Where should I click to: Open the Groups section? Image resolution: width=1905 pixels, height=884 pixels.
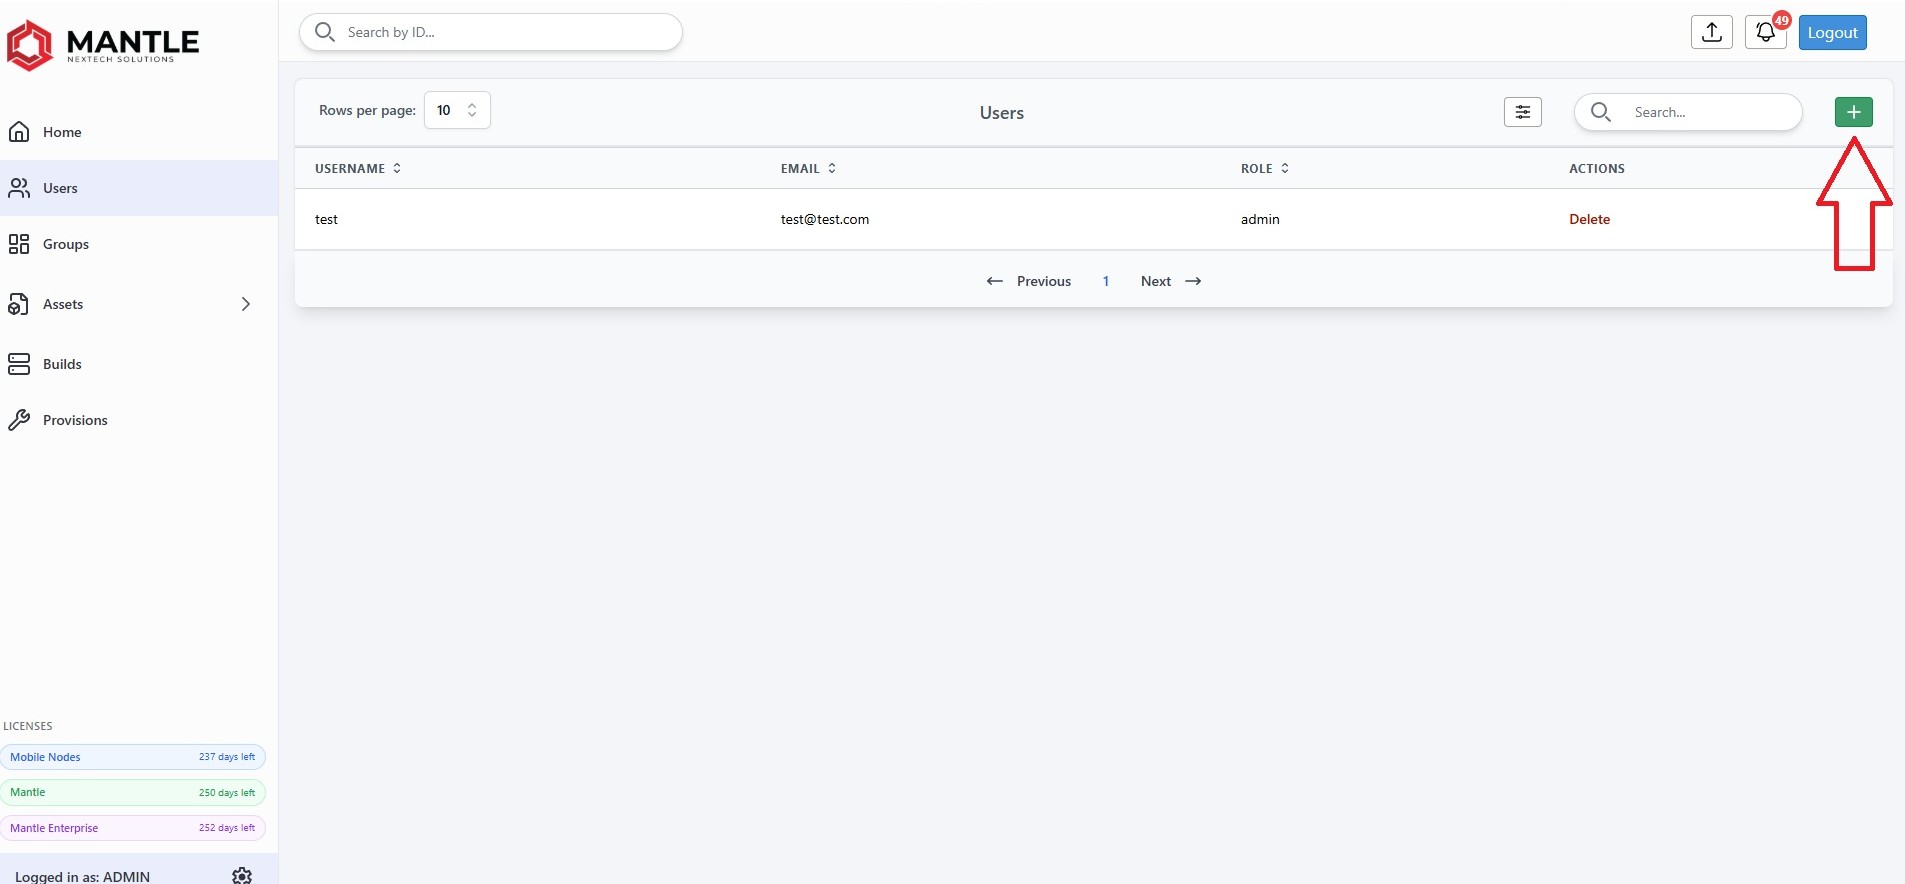click(x=66, y=244)
